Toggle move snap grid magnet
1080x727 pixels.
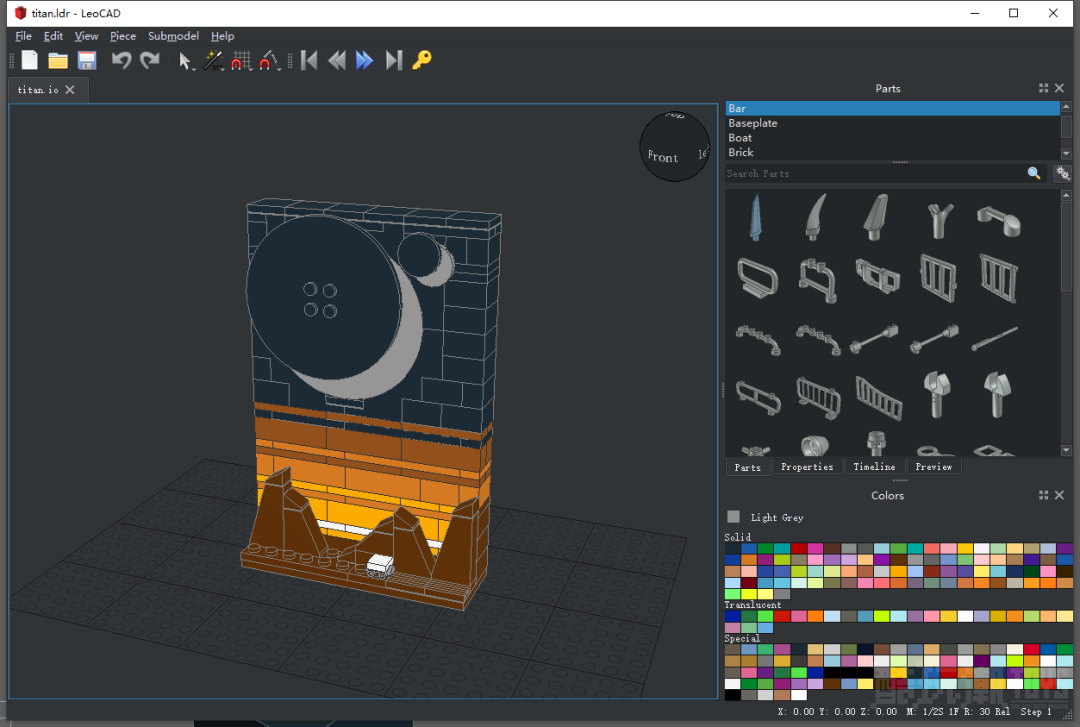tap(241, 61)
